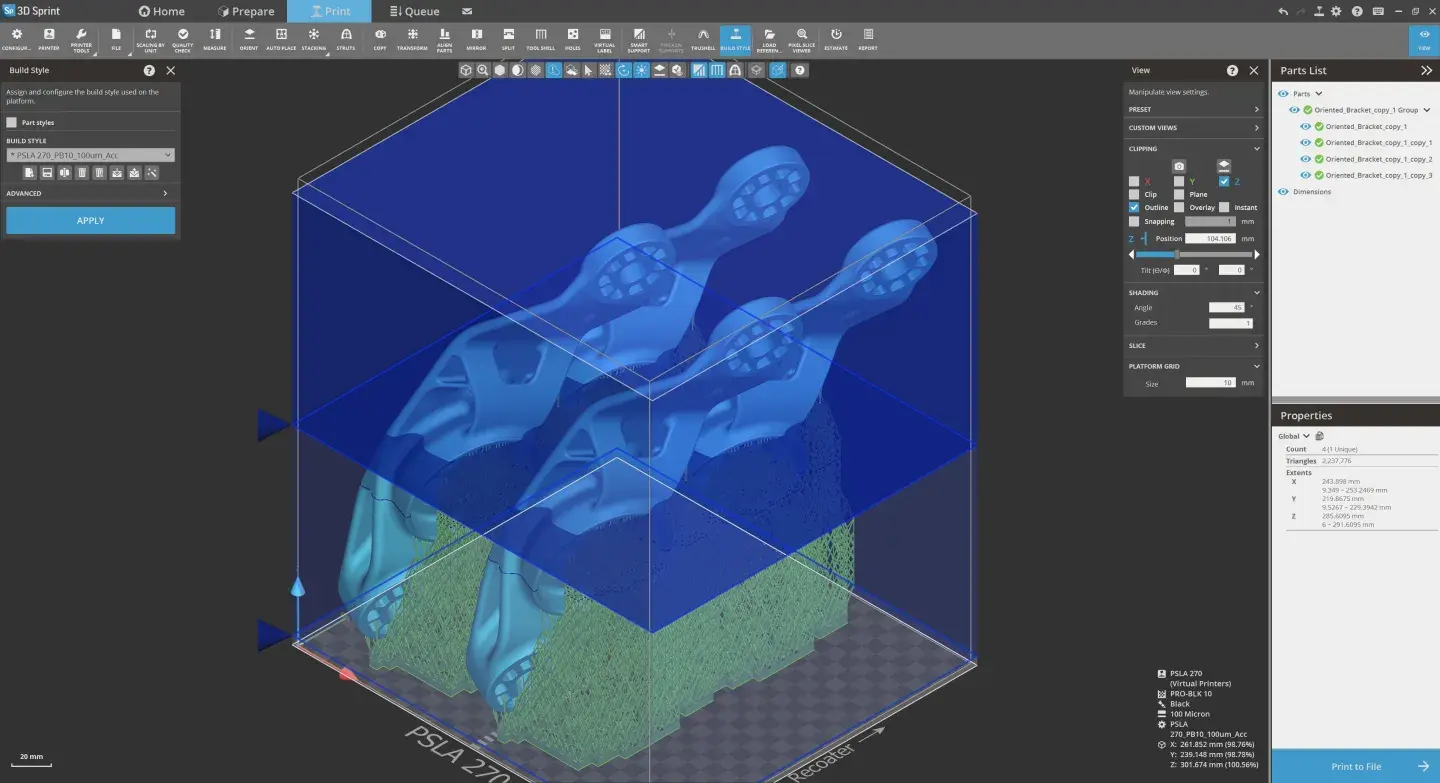This screenshot has width=1440, height=783.
Task: Enable the Overlay checkbox
Action: [1179, 207]
